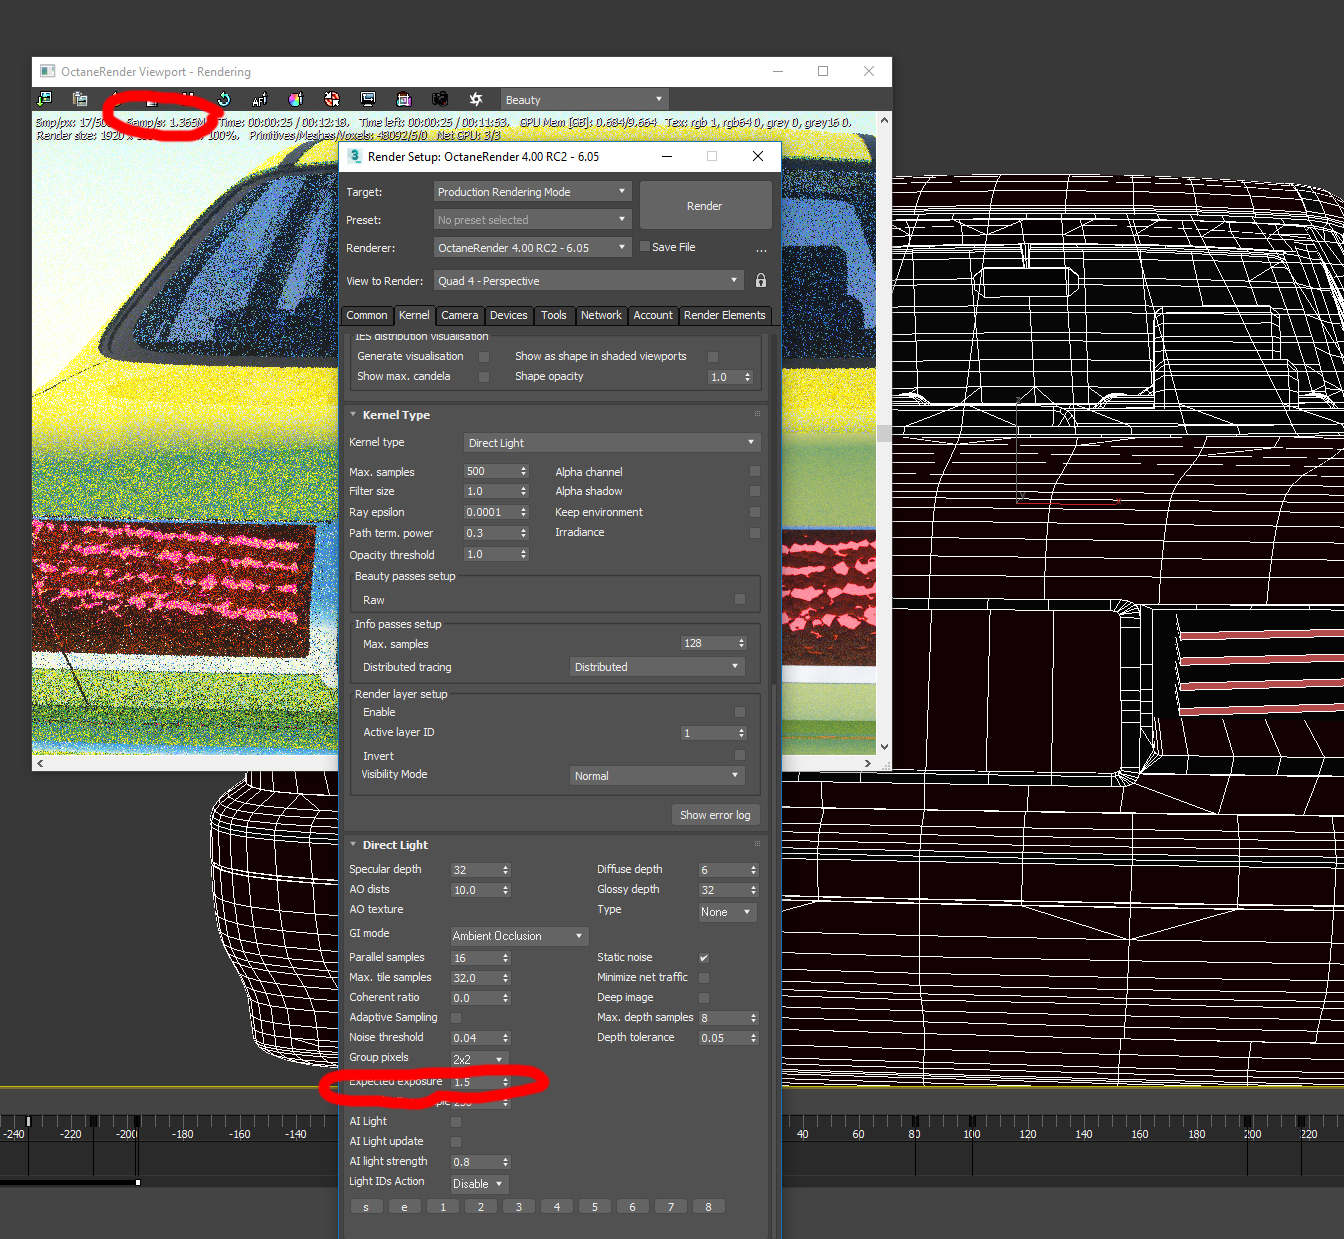Open the Light IDs Action dropdown
1344x1239 pixels.
coord(479,1184)
